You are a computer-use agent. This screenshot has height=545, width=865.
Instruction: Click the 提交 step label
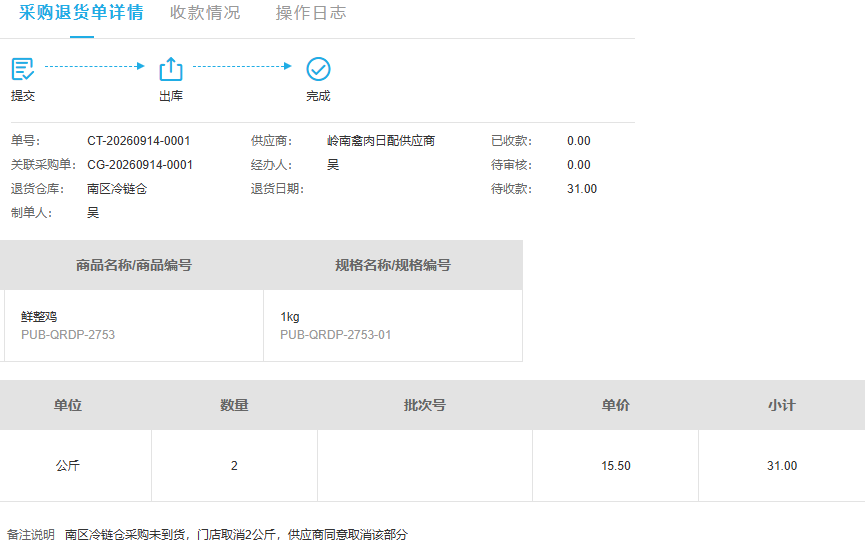tap(23, 96)
